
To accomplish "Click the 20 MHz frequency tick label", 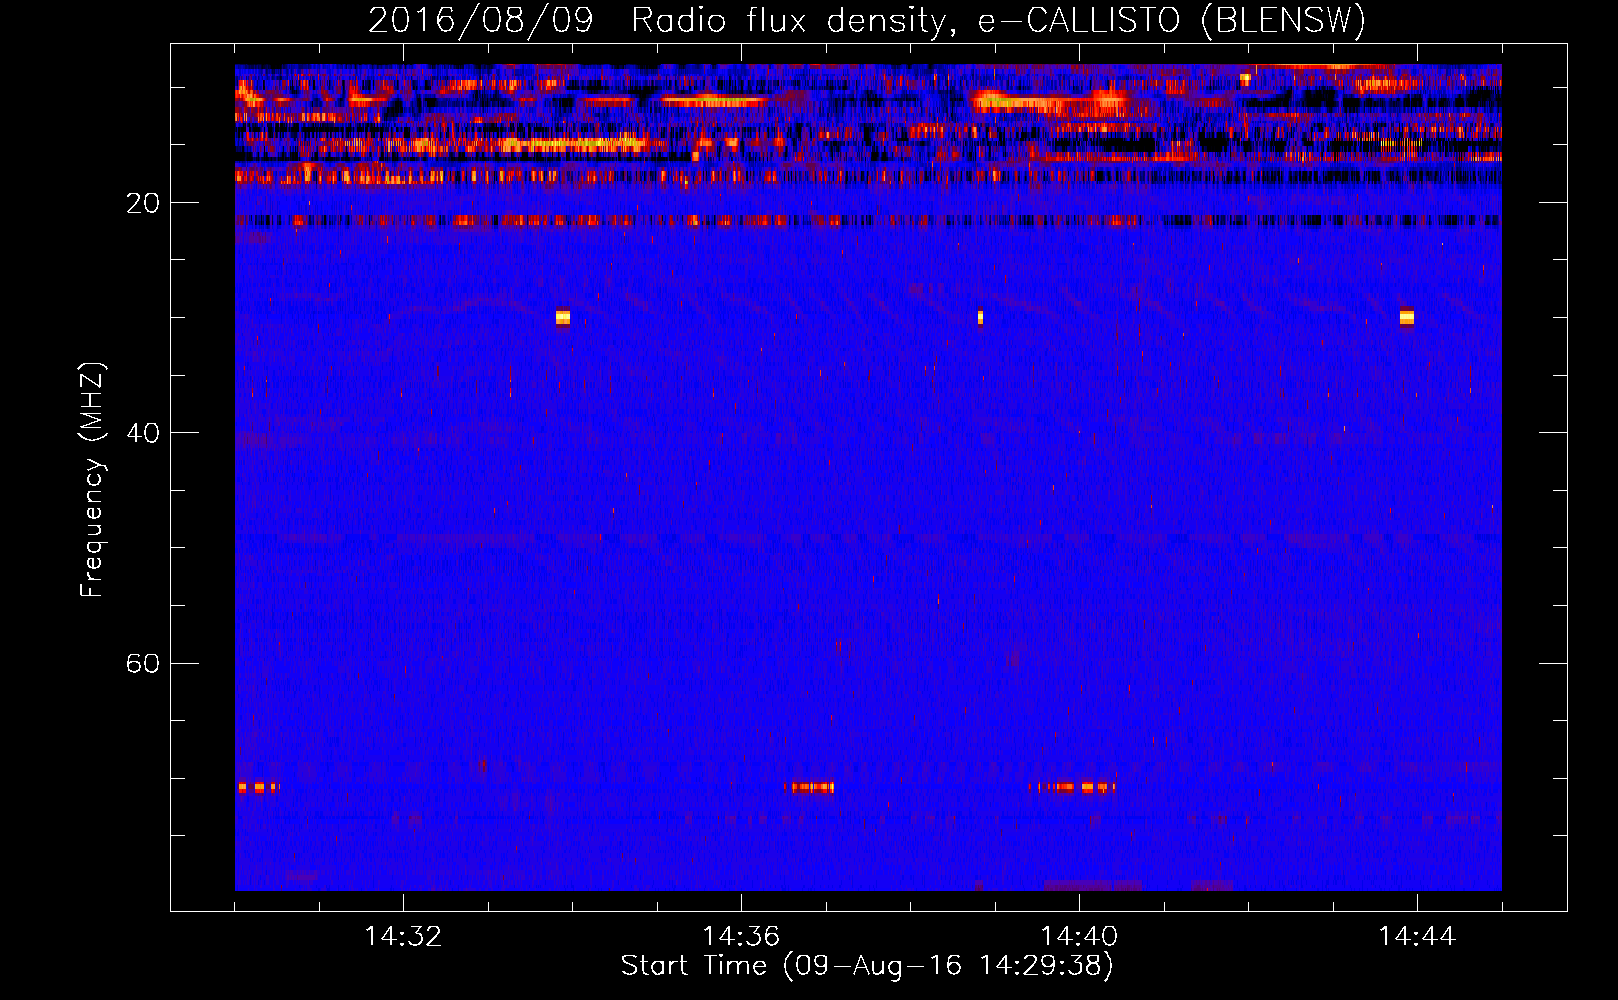I will pyautogui.click(x=142, y=203).
